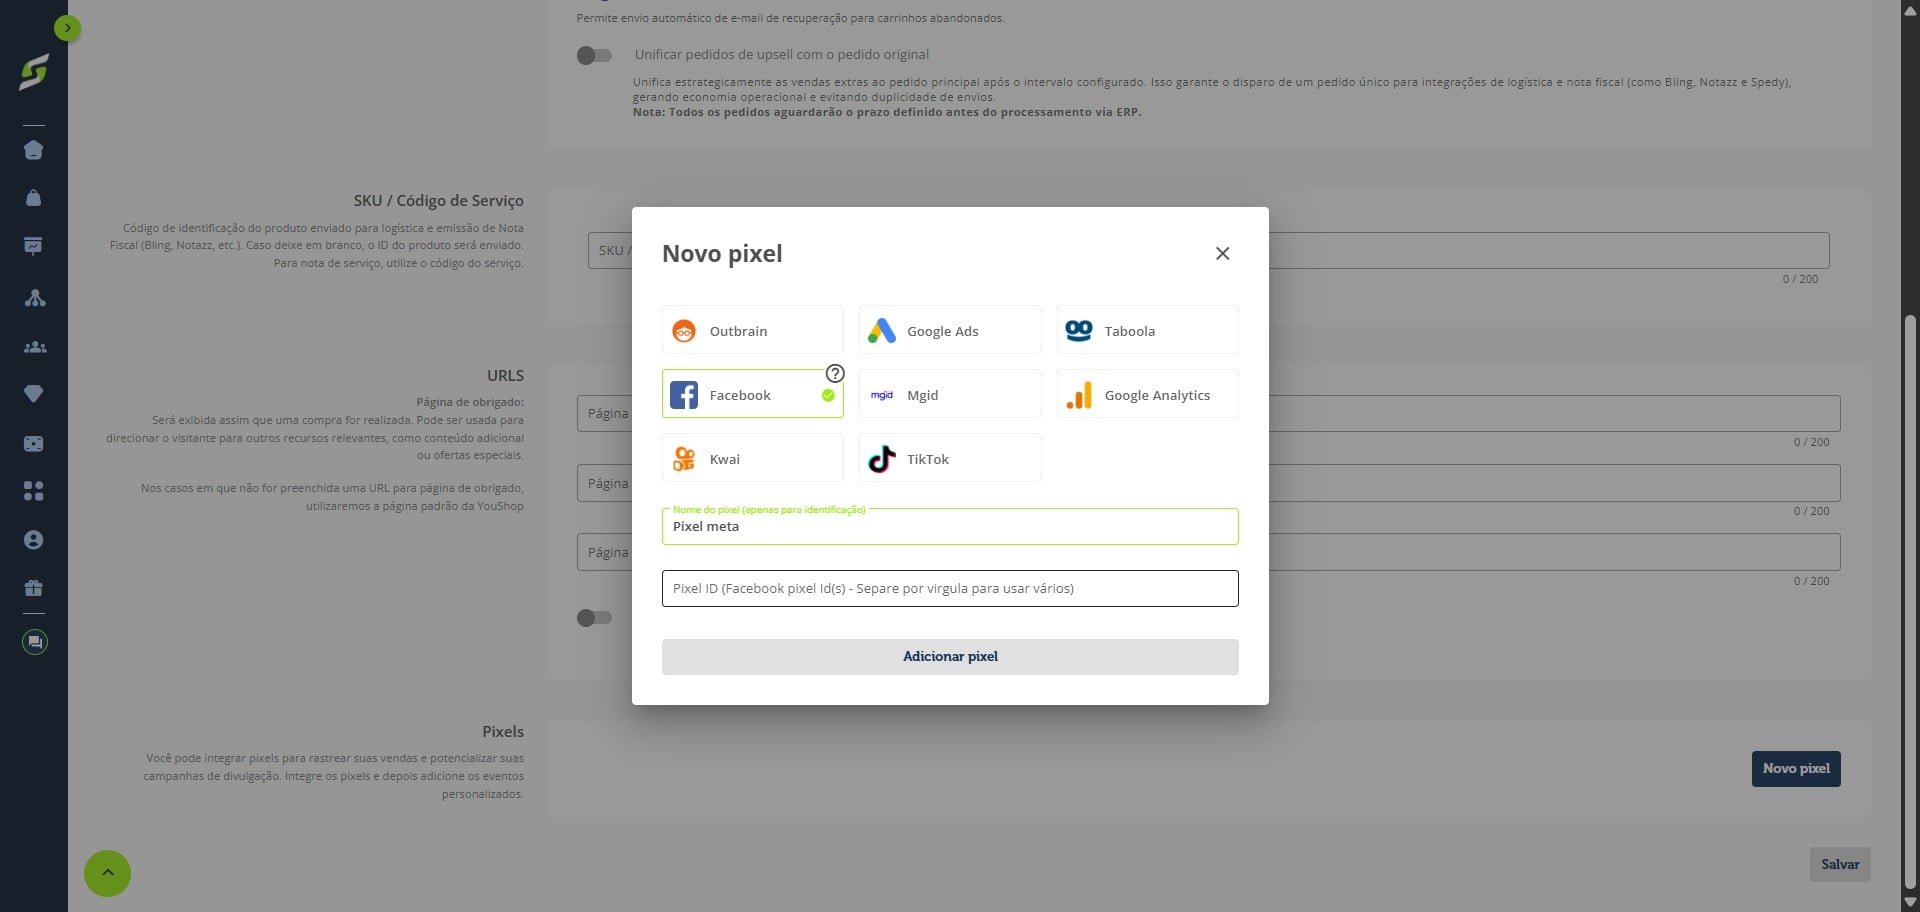
Task: Select the Kwai pixel option
Action: (x=752, y=458)
